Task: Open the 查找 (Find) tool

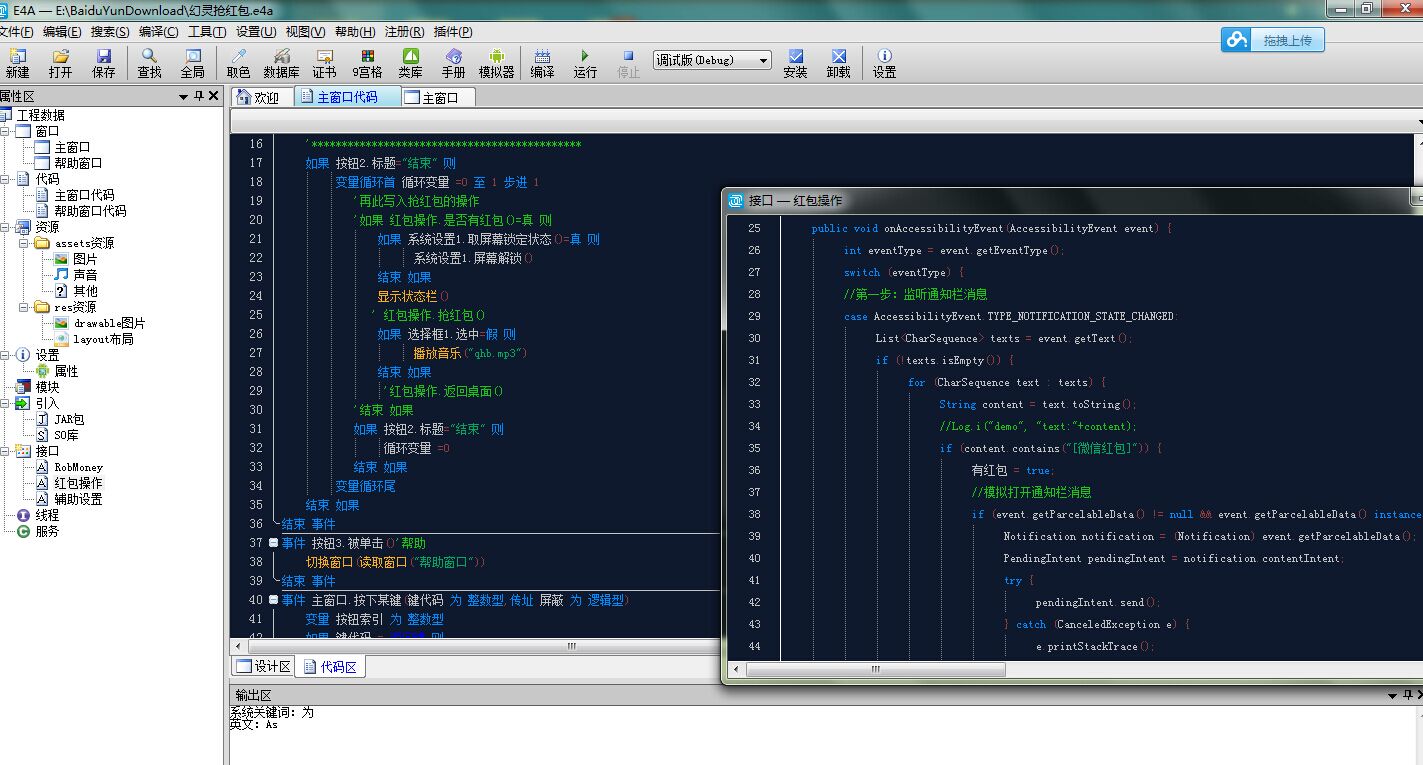Action: pos(149,63)
